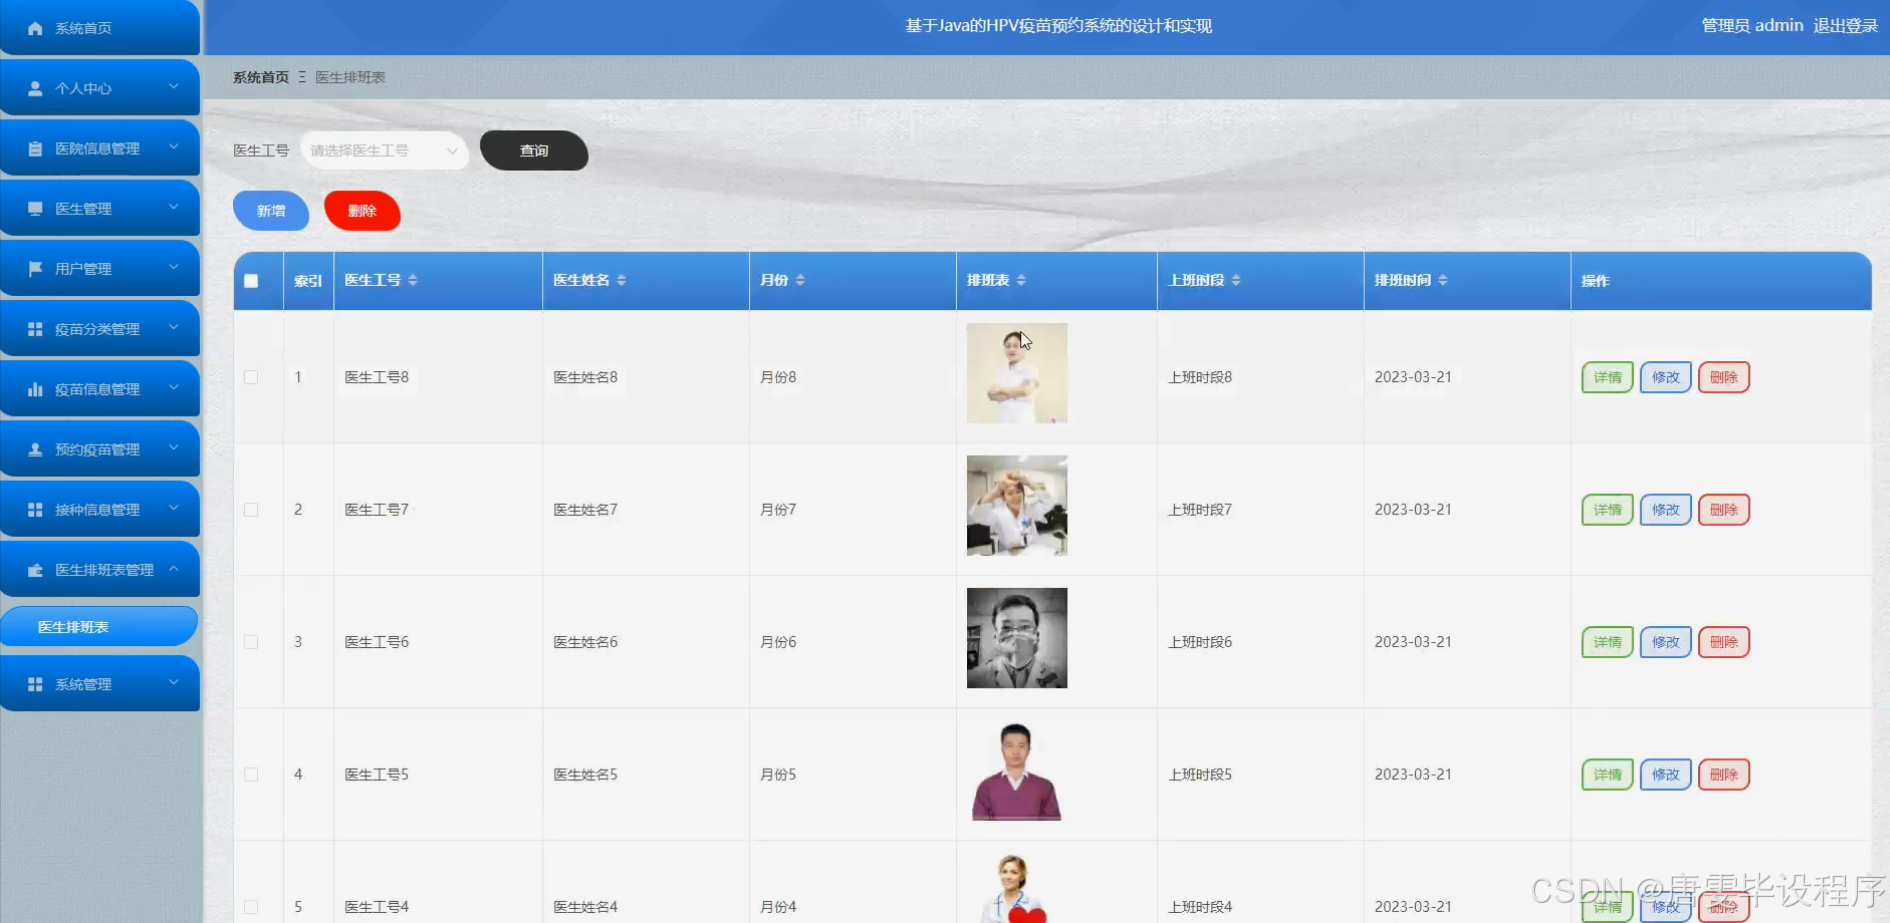Viewport: 1890px width, 923px height.
Task: Go to 系统首页 via breadcrumb
Action: pos(261,77)
